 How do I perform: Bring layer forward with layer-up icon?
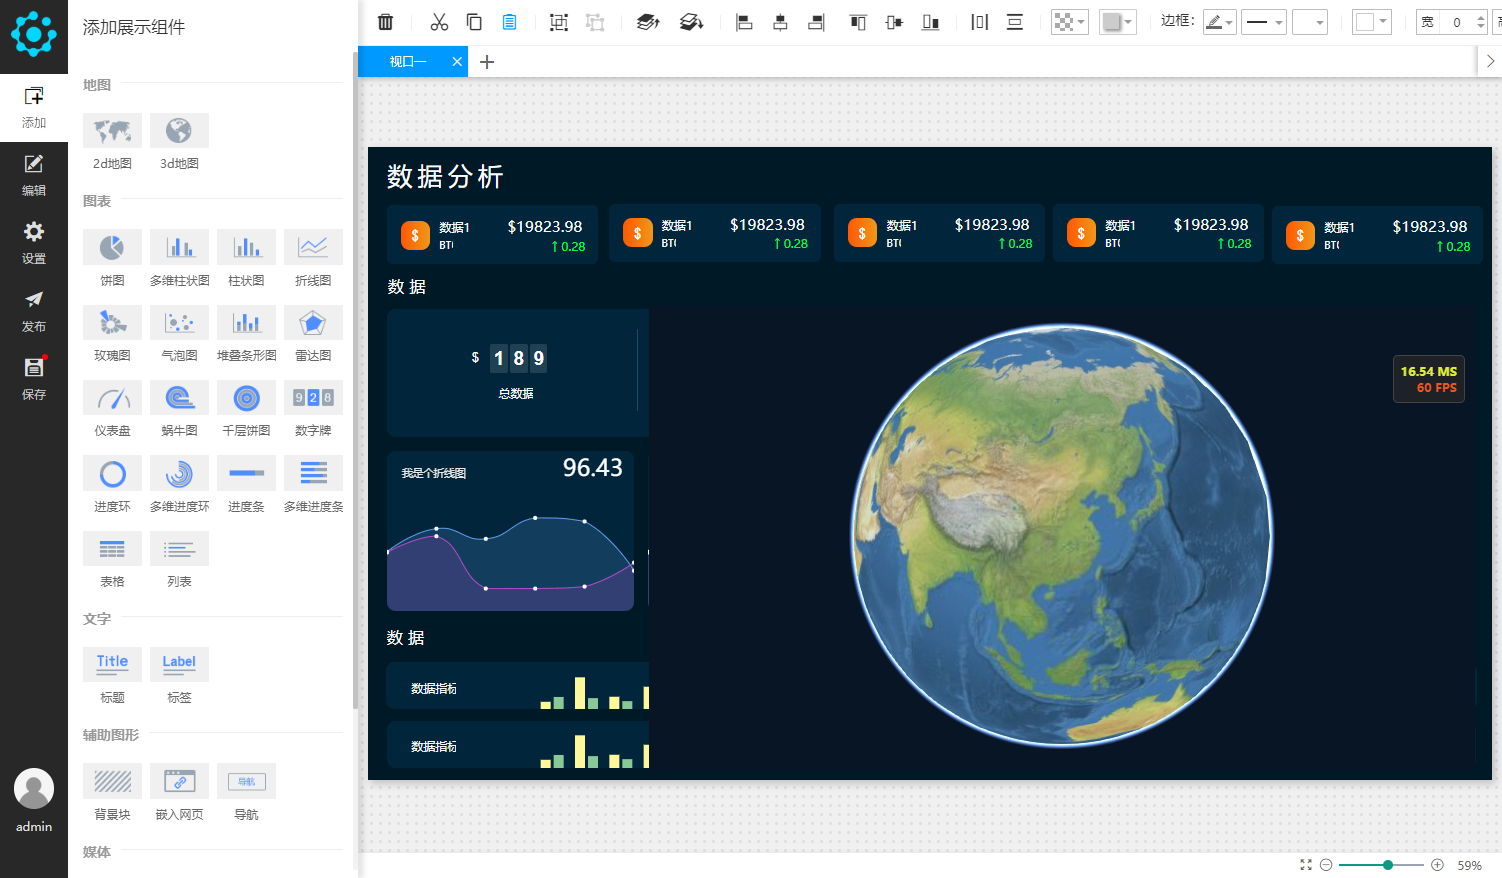pyautogui.click(x=648, y=22)
